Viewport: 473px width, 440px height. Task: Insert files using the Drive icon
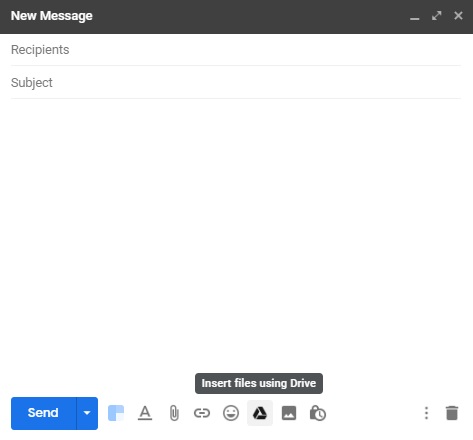click(x=260, y=413)
